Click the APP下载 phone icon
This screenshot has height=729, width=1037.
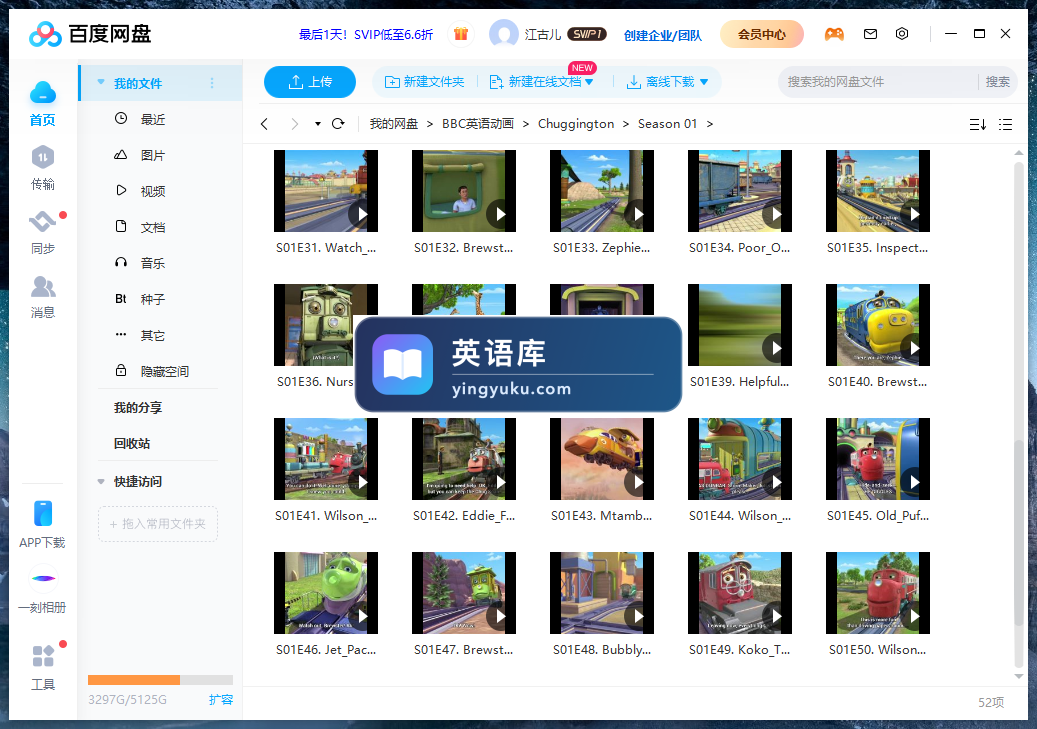[43, 513]
